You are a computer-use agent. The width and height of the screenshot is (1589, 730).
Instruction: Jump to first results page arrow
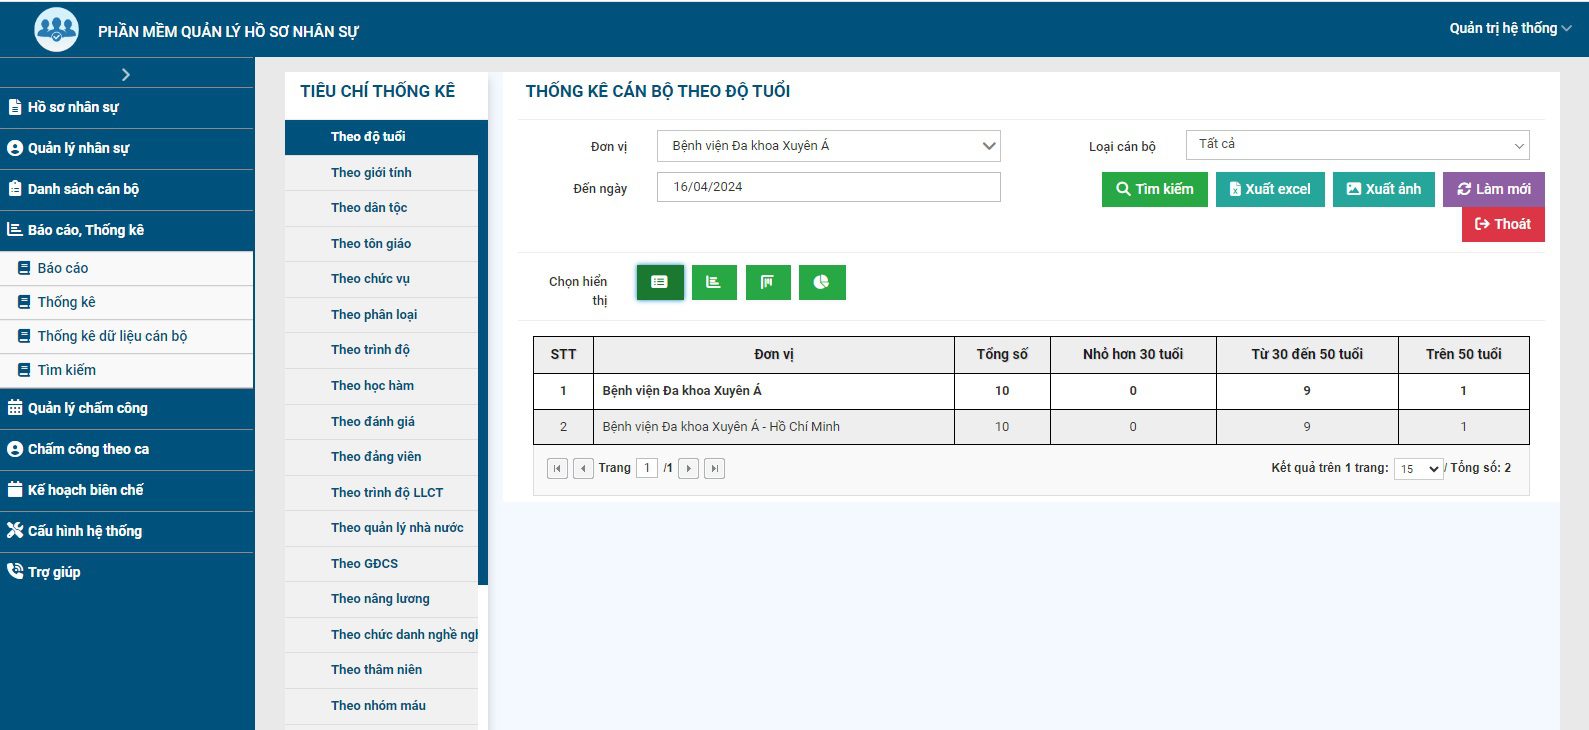[557, 468]
